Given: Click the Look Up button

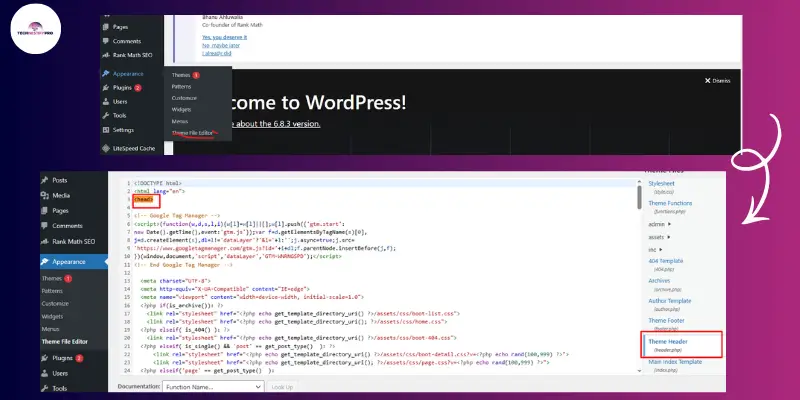Looking at the screenshot, I should (282, 387).
